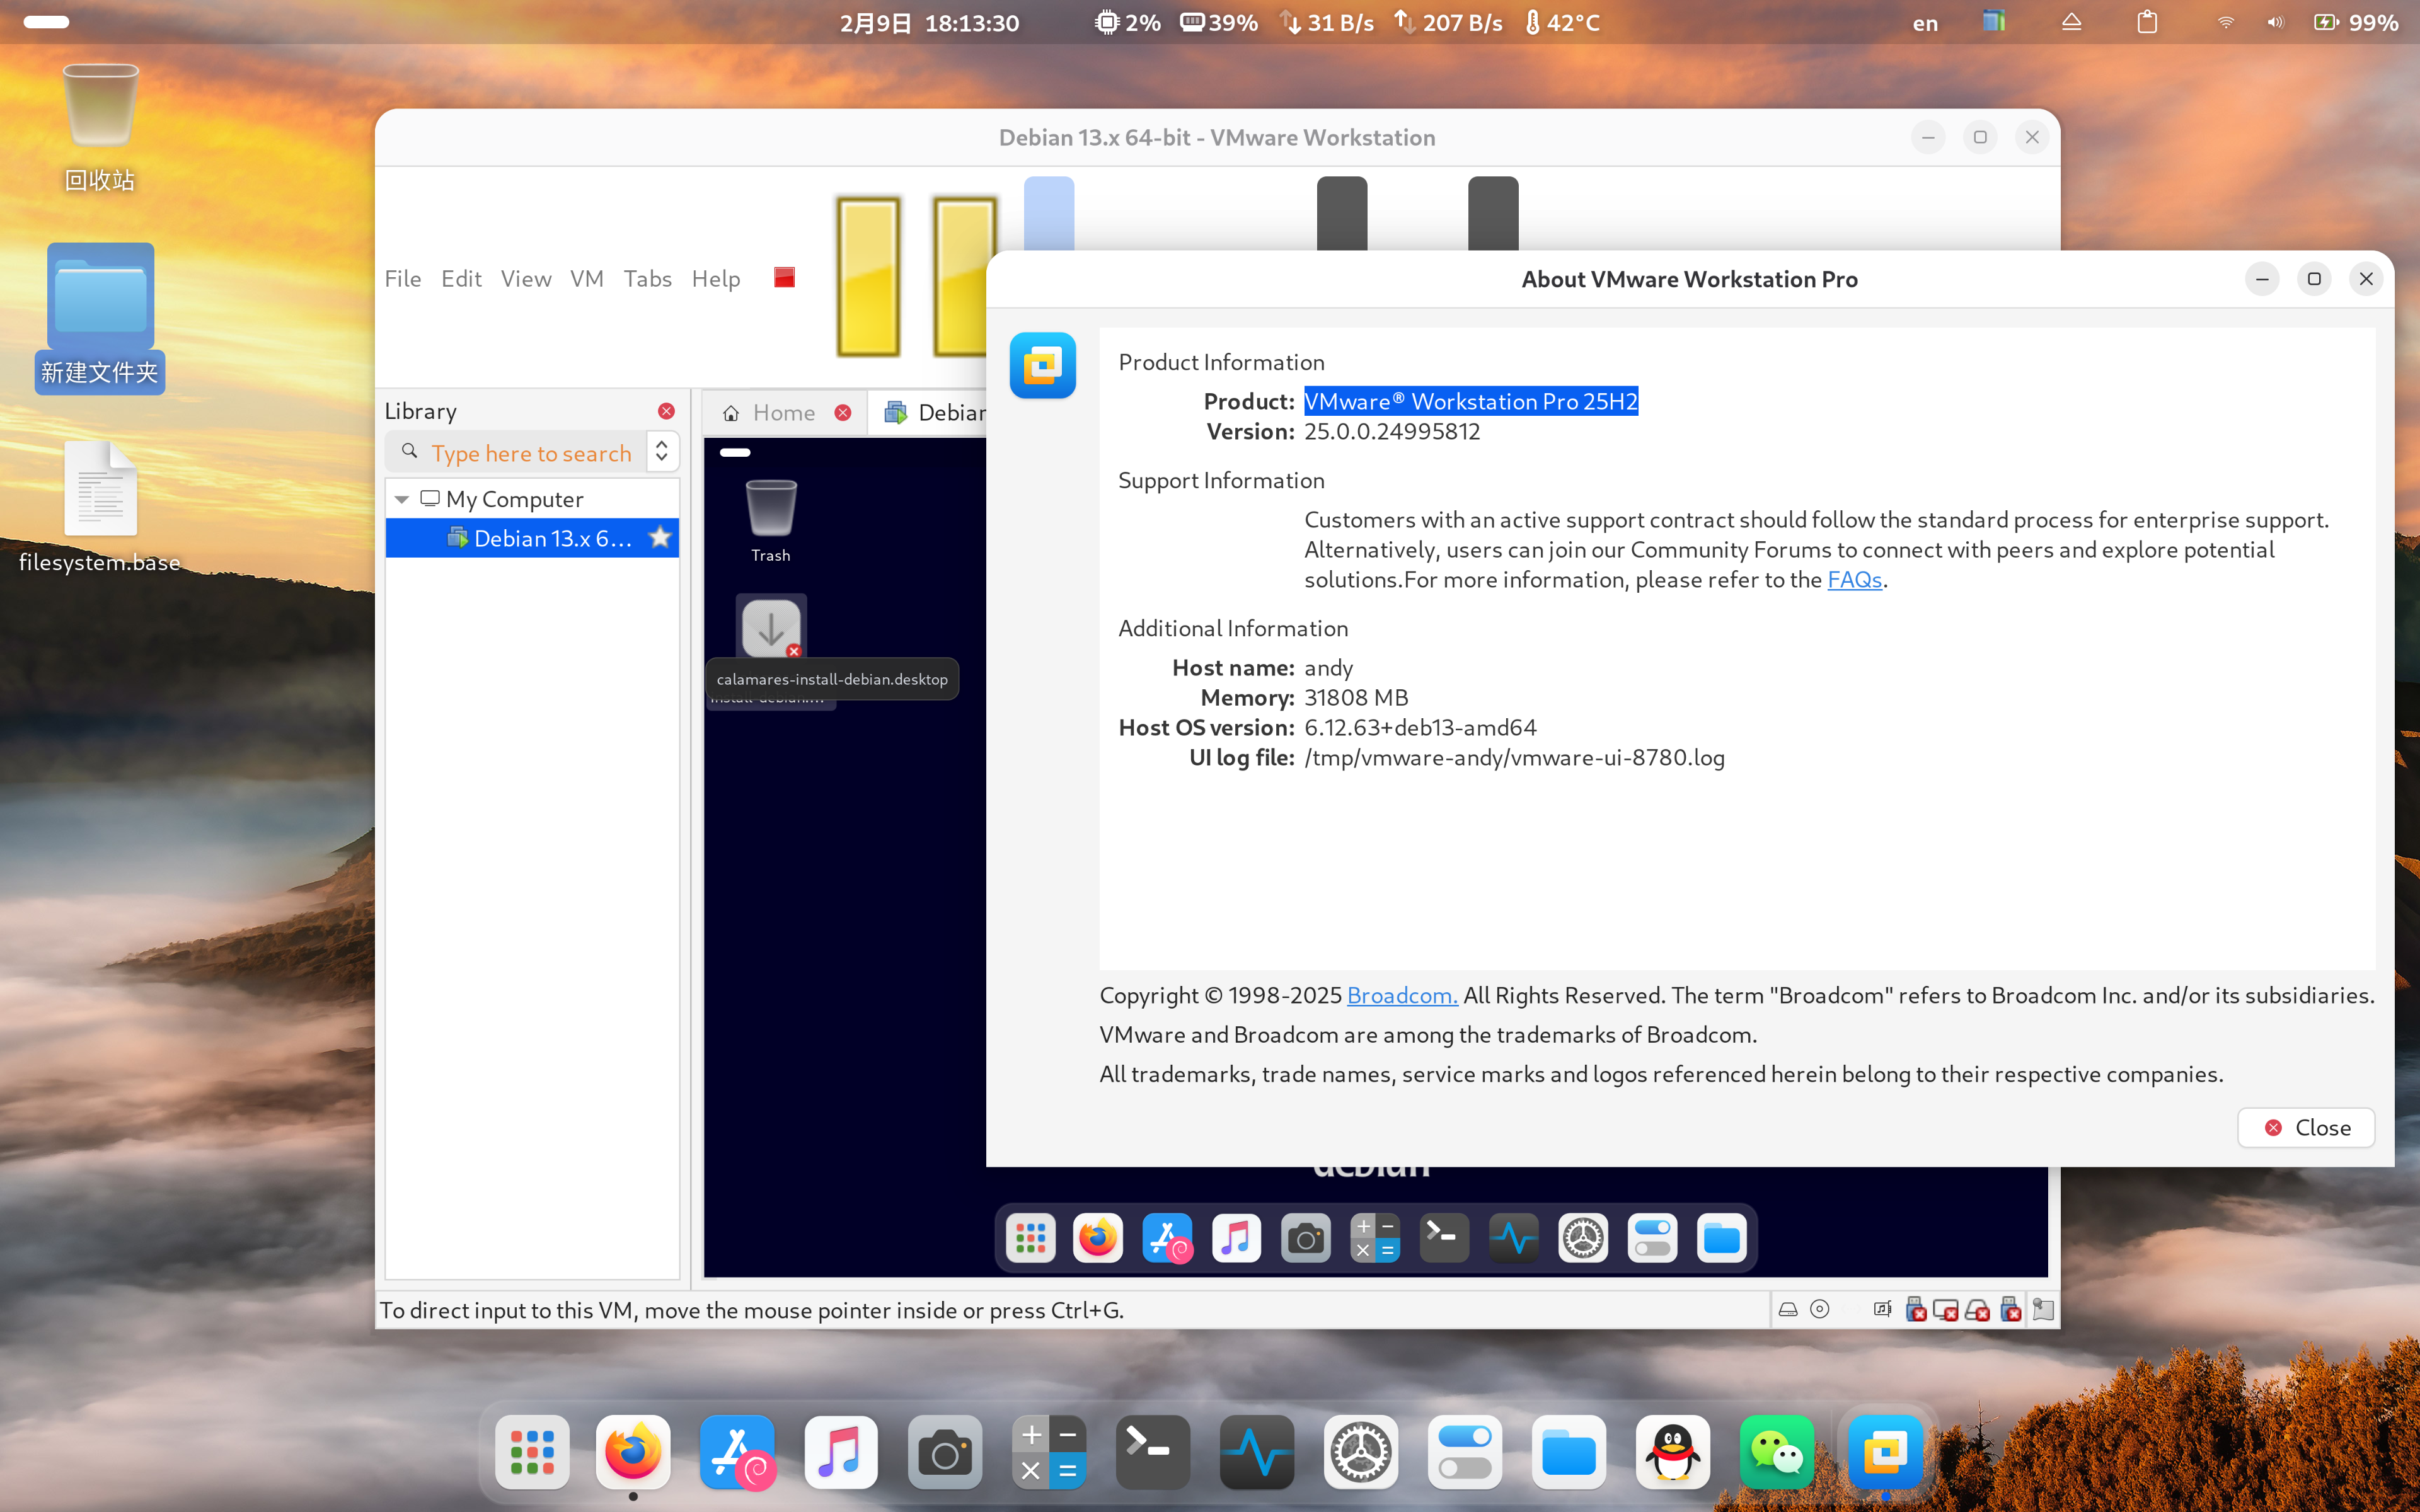Viewport: 2420px width, 1512px height.
Task: Click the sound card status icon
Action: (1882, 1309)
